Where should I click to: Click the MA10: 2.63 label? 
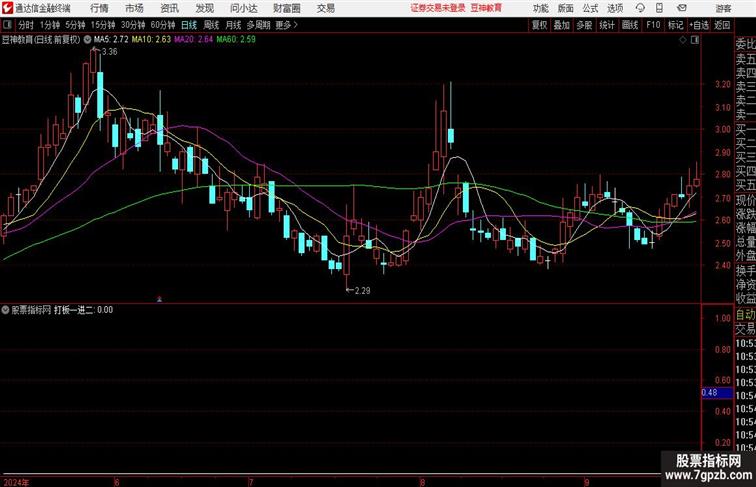(x=151, y=40)
